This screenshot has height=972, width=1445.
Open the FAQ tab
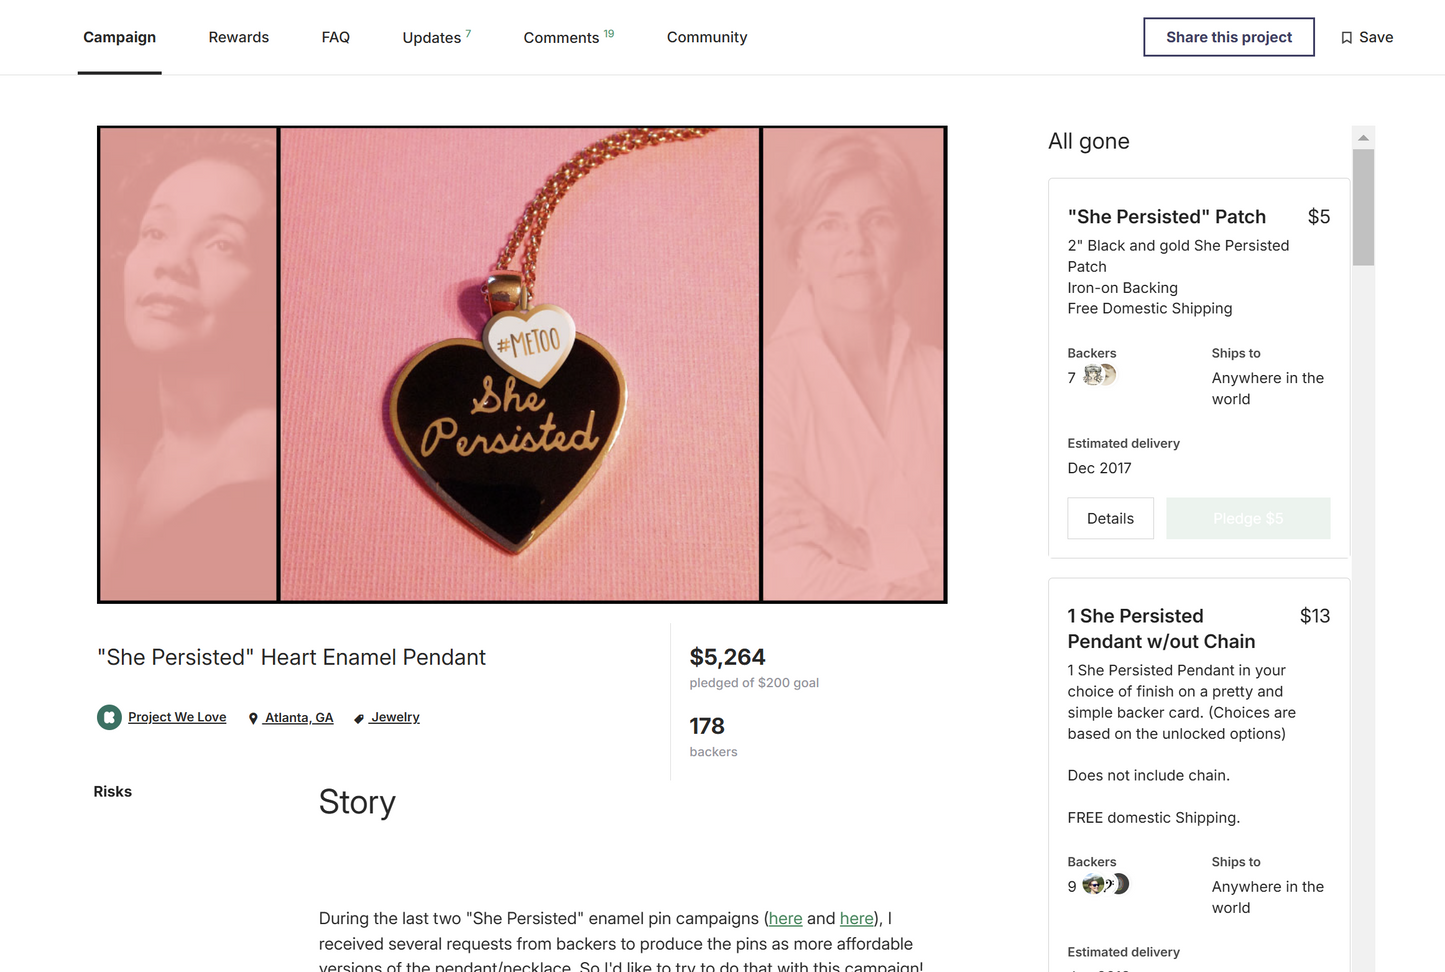click(x=335, y=37)
